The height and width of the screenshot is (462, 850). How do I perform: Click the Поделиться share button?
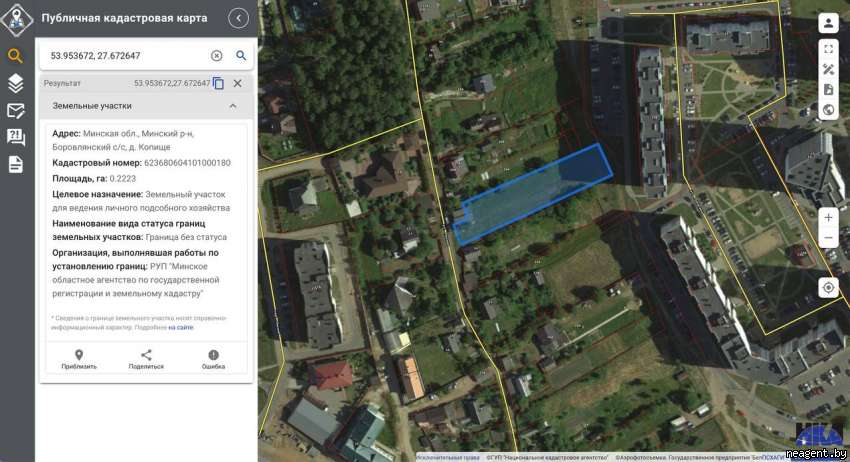(x=146, y=359)
